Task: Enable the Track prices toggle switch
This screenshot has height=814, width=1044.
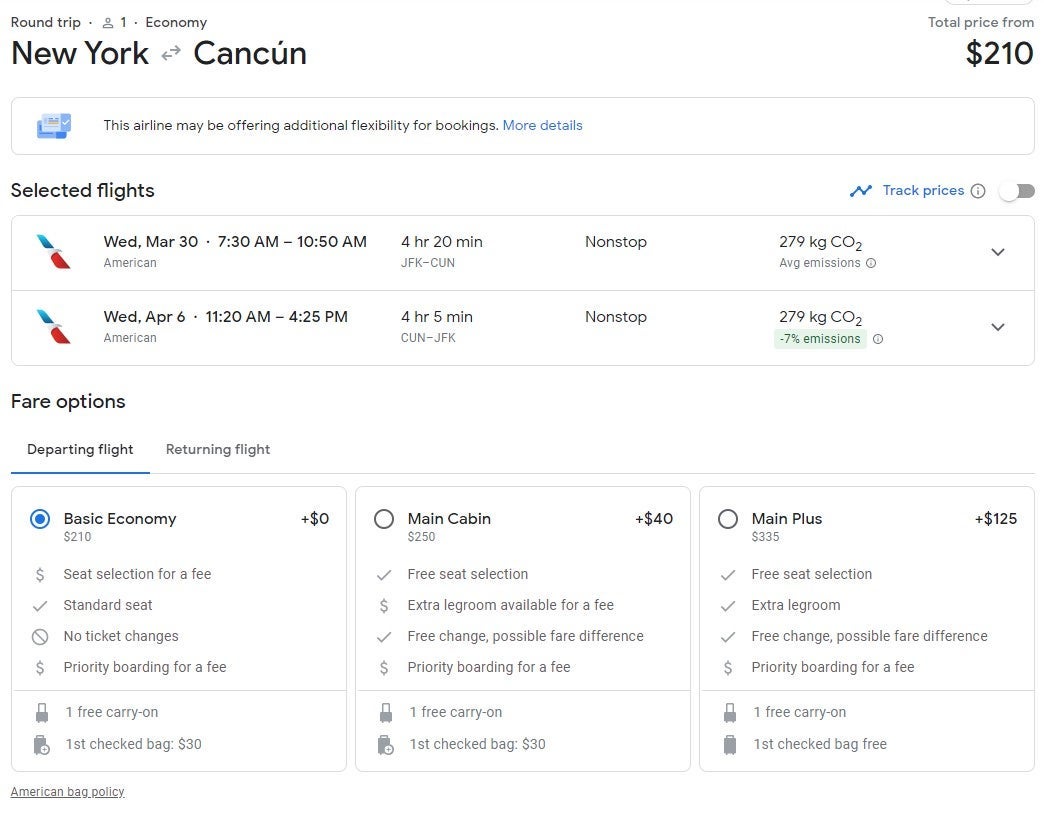Action: coord(1016,191)
